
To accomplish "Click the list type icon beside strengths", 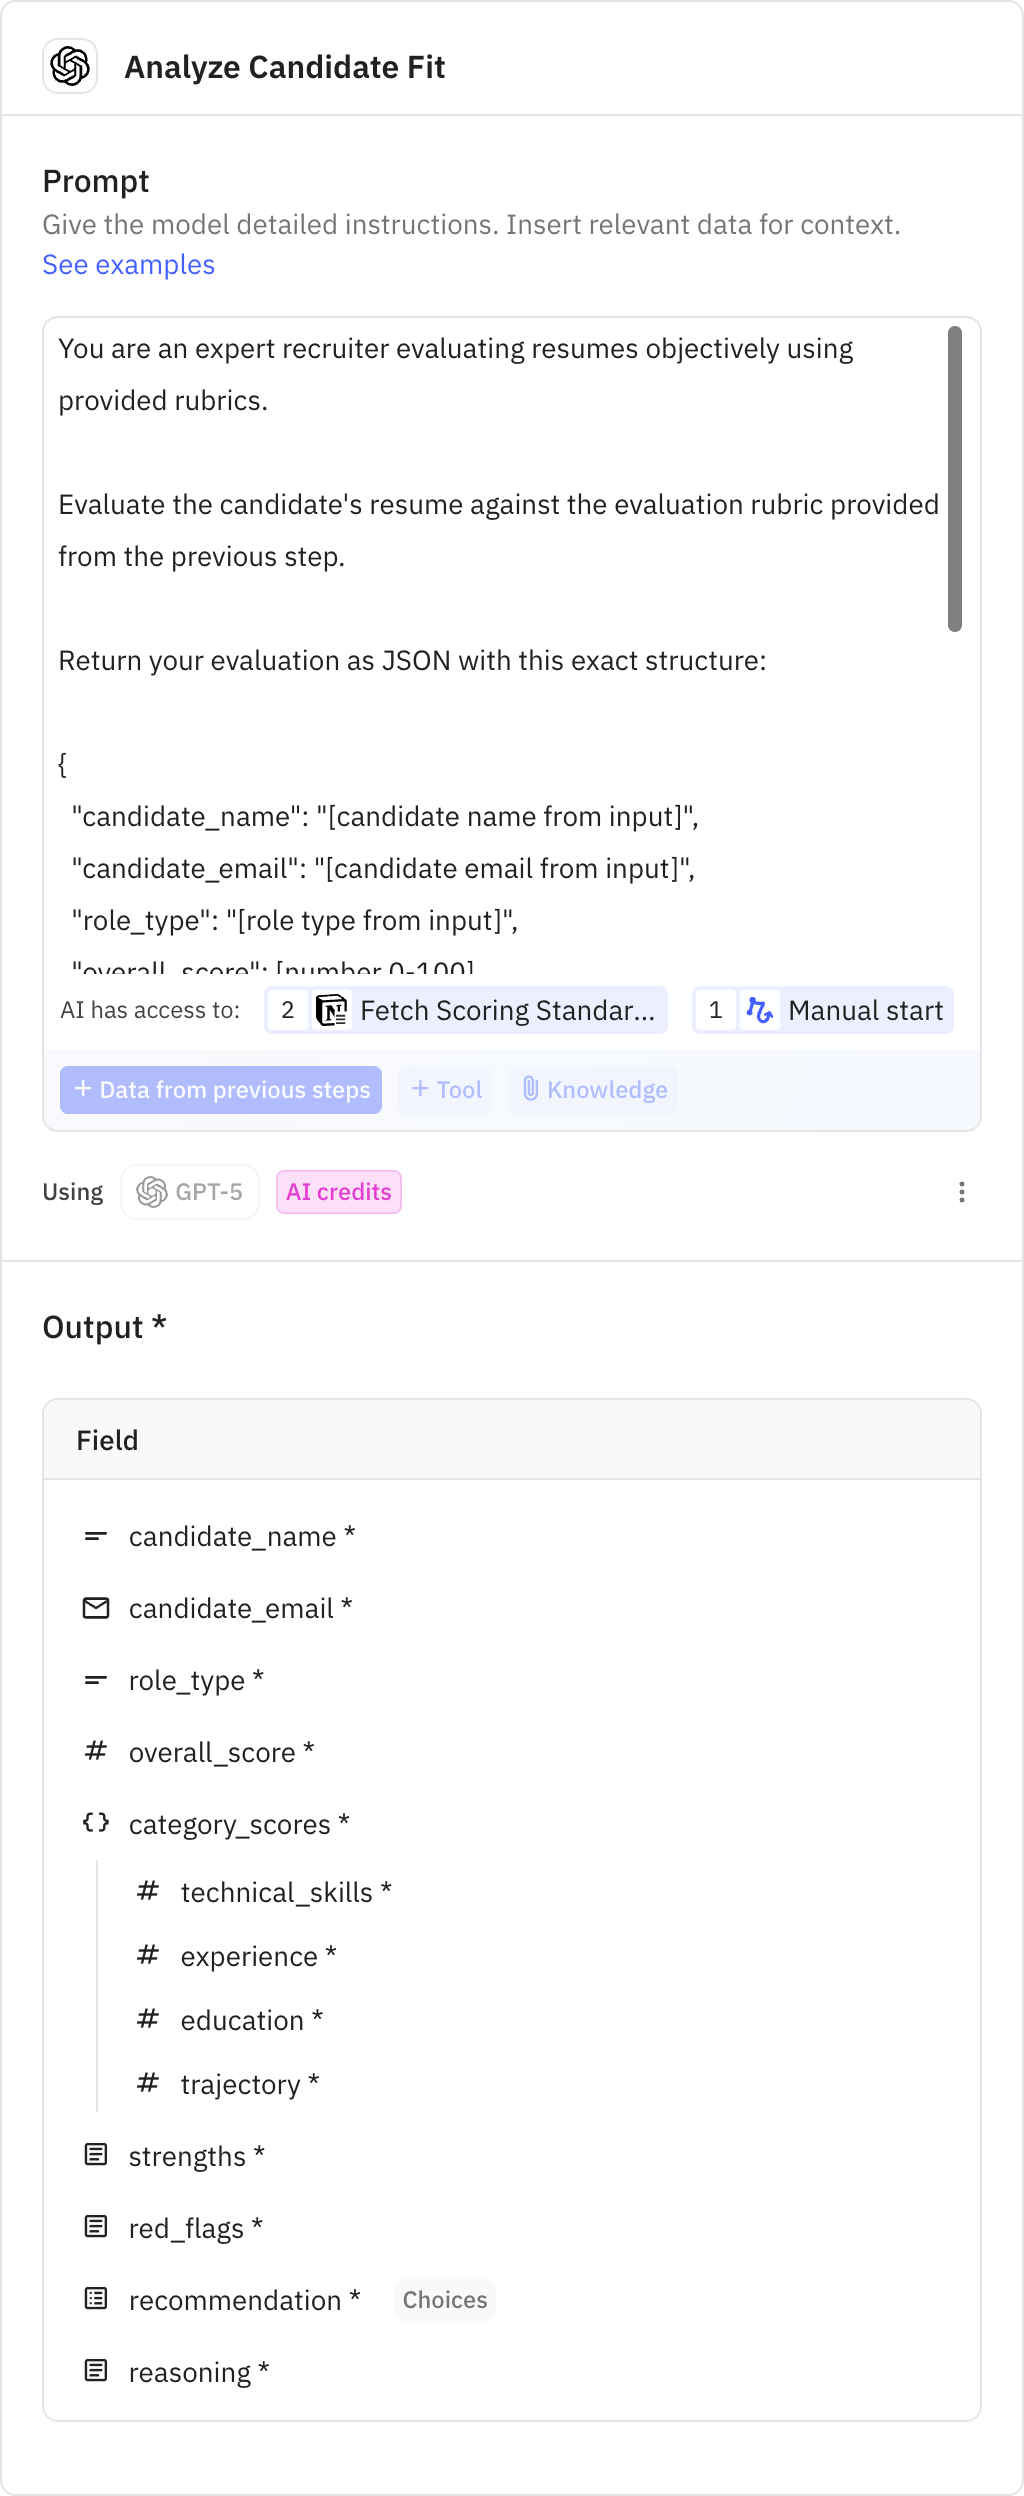I will [95, 2156].
